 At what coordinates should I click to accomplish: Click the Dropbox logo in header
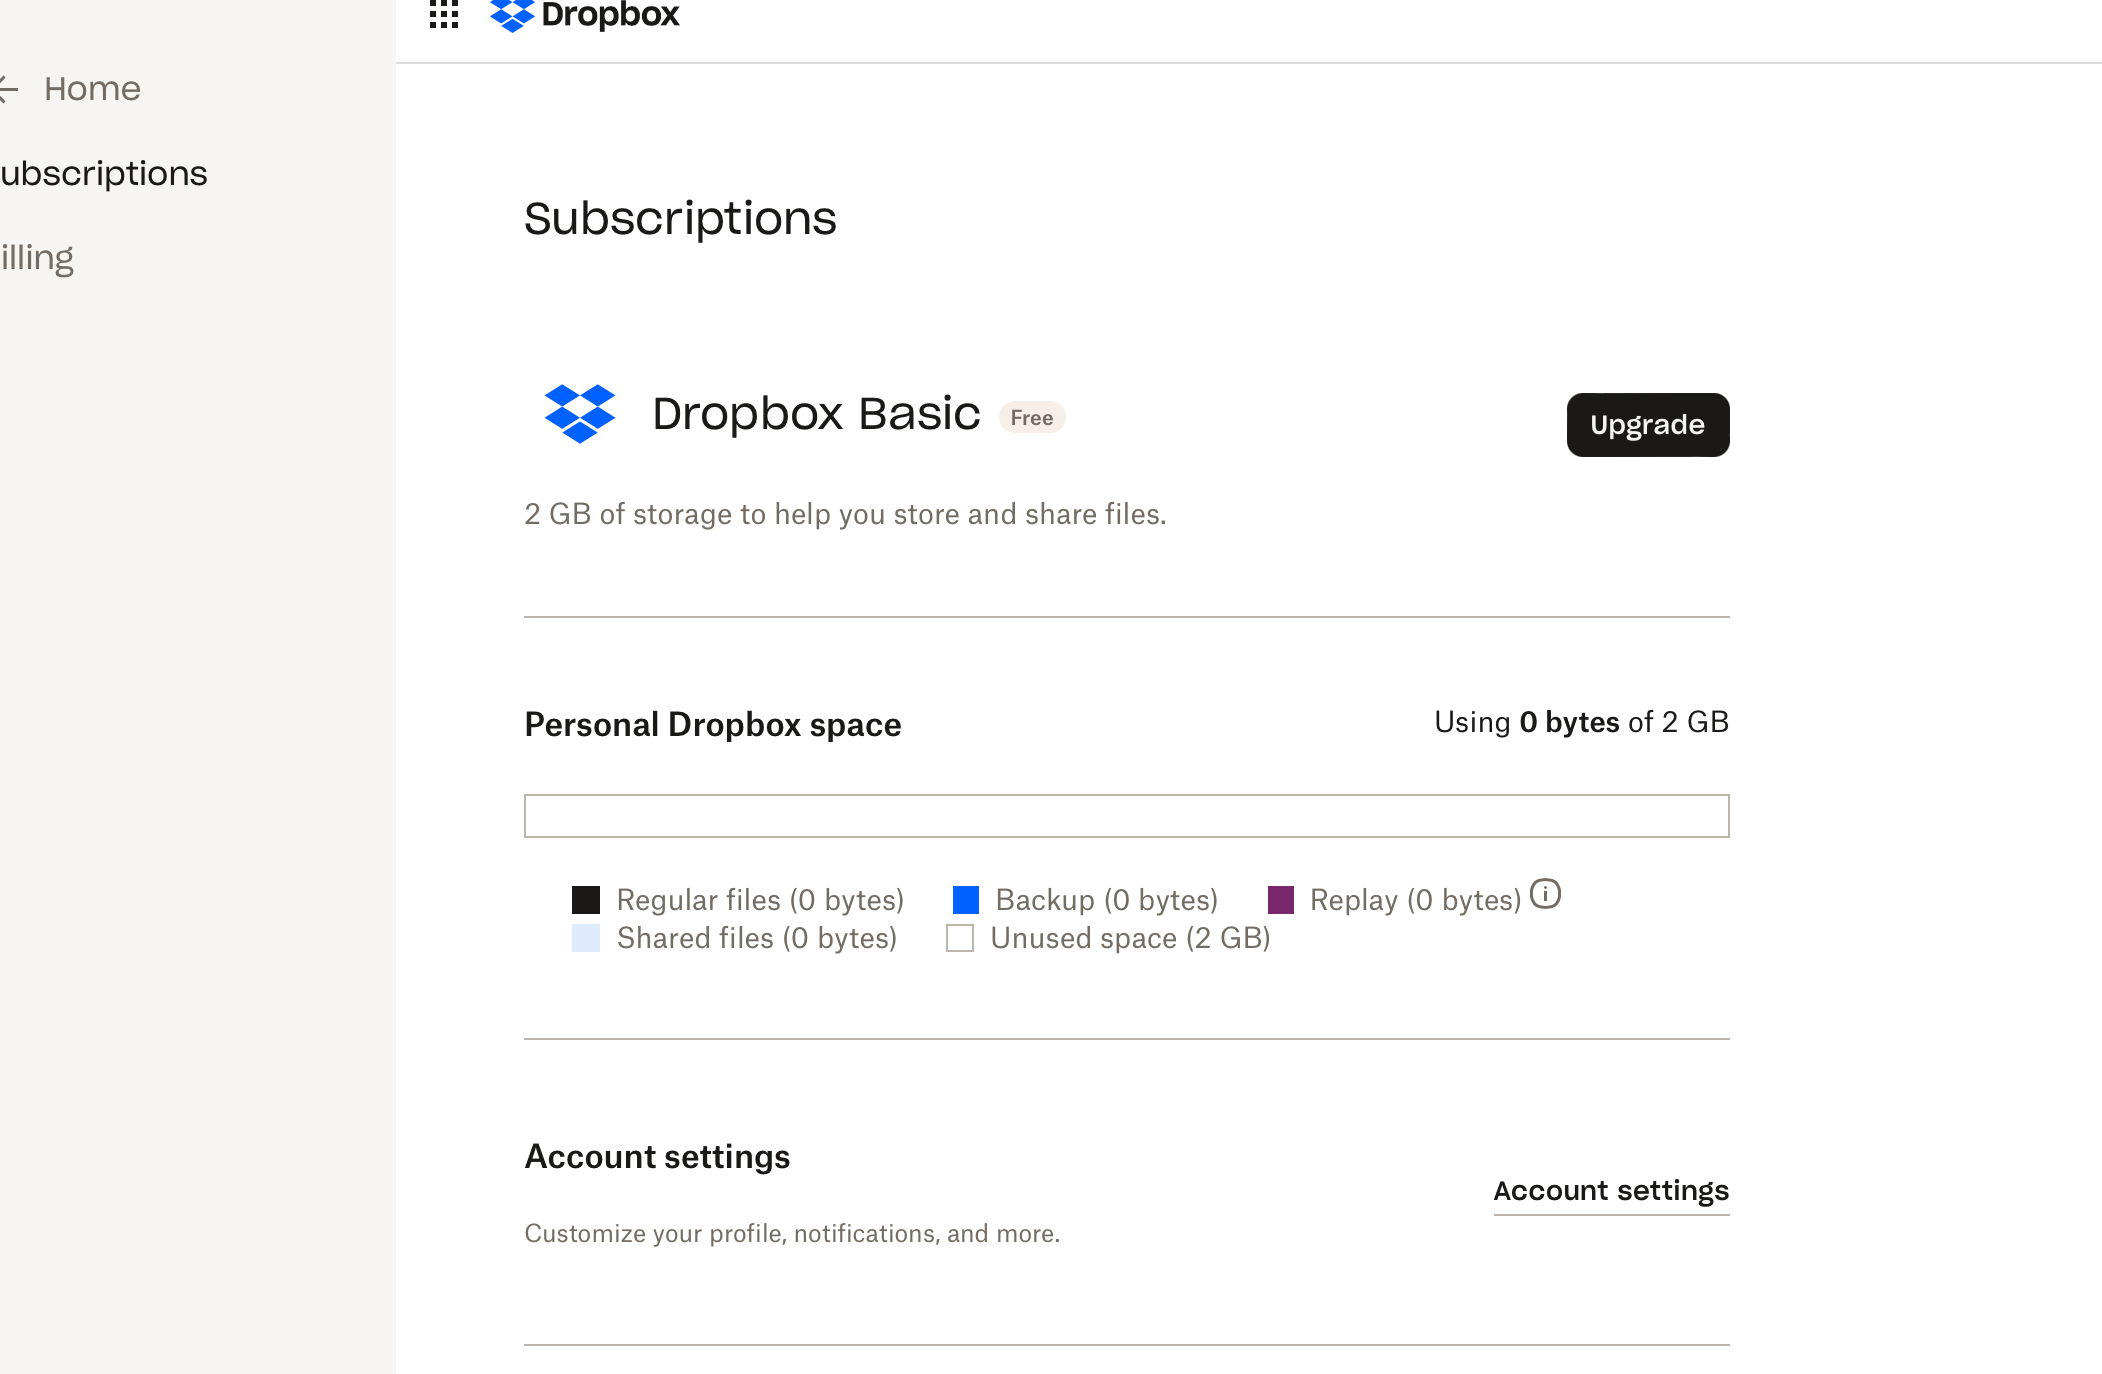[x=585, y=15]
